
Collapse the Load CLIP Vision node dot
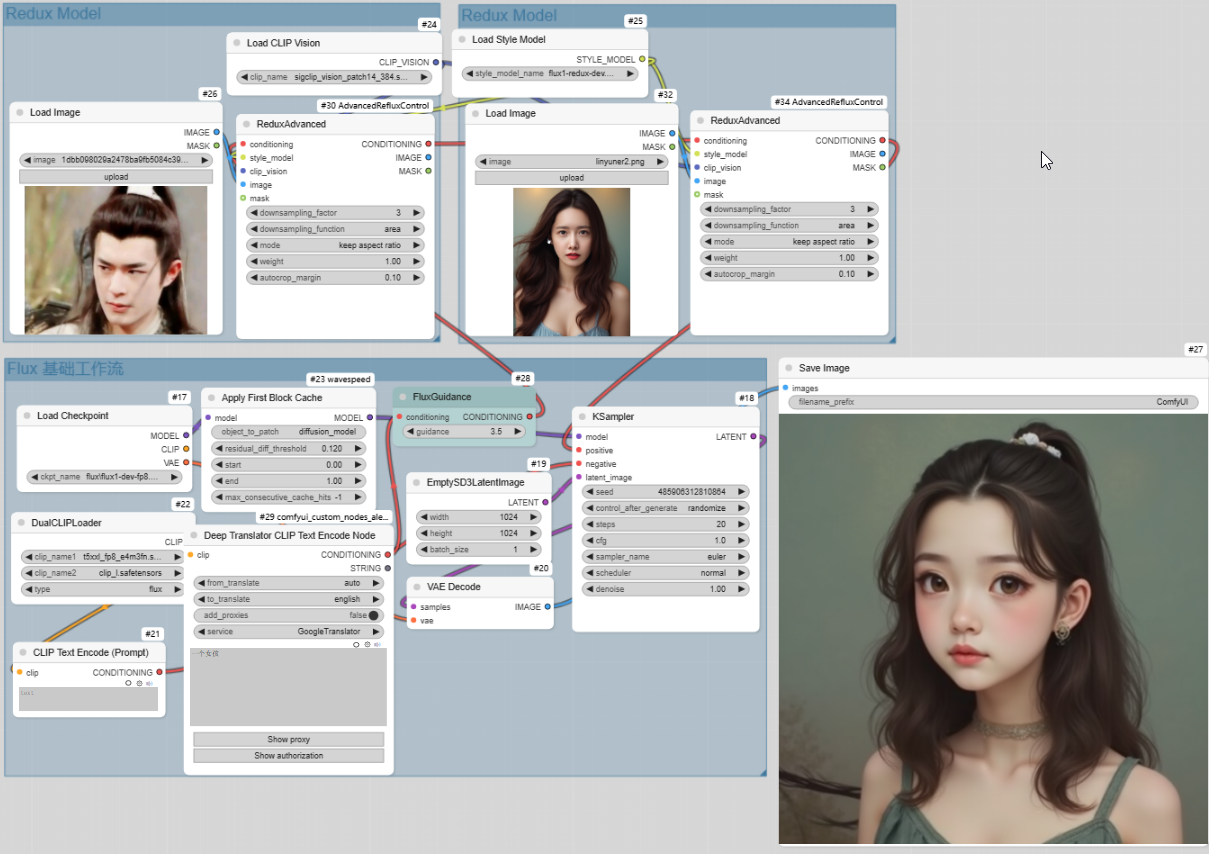tap(237, 43)
